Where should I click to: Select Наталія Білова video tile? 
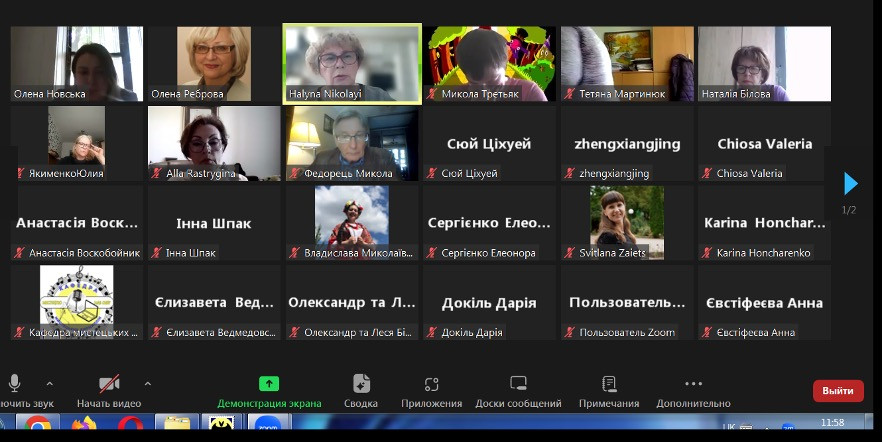click(x=764, y=64)
